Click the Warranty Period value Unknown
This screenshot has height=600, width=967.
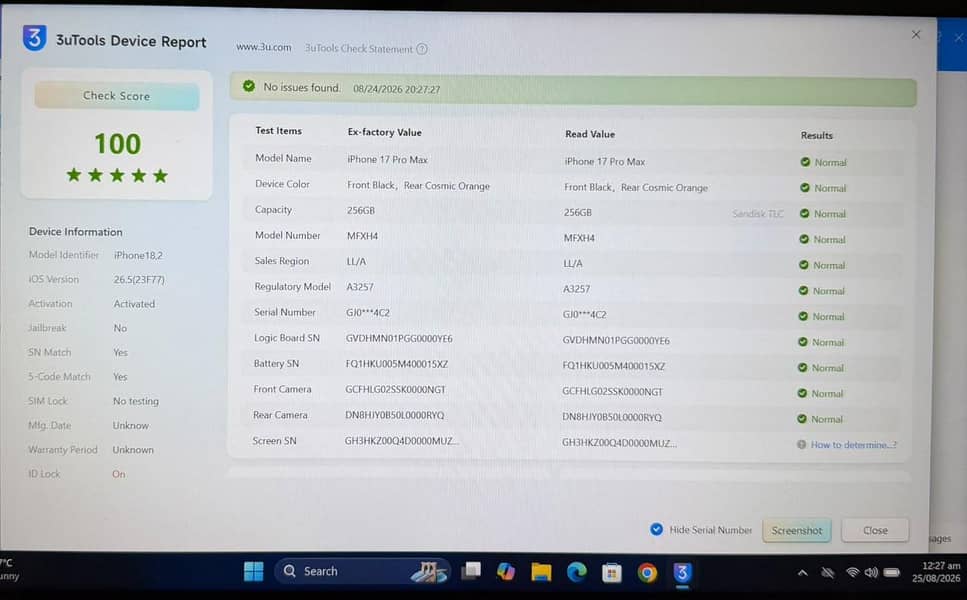coord(133,450)
